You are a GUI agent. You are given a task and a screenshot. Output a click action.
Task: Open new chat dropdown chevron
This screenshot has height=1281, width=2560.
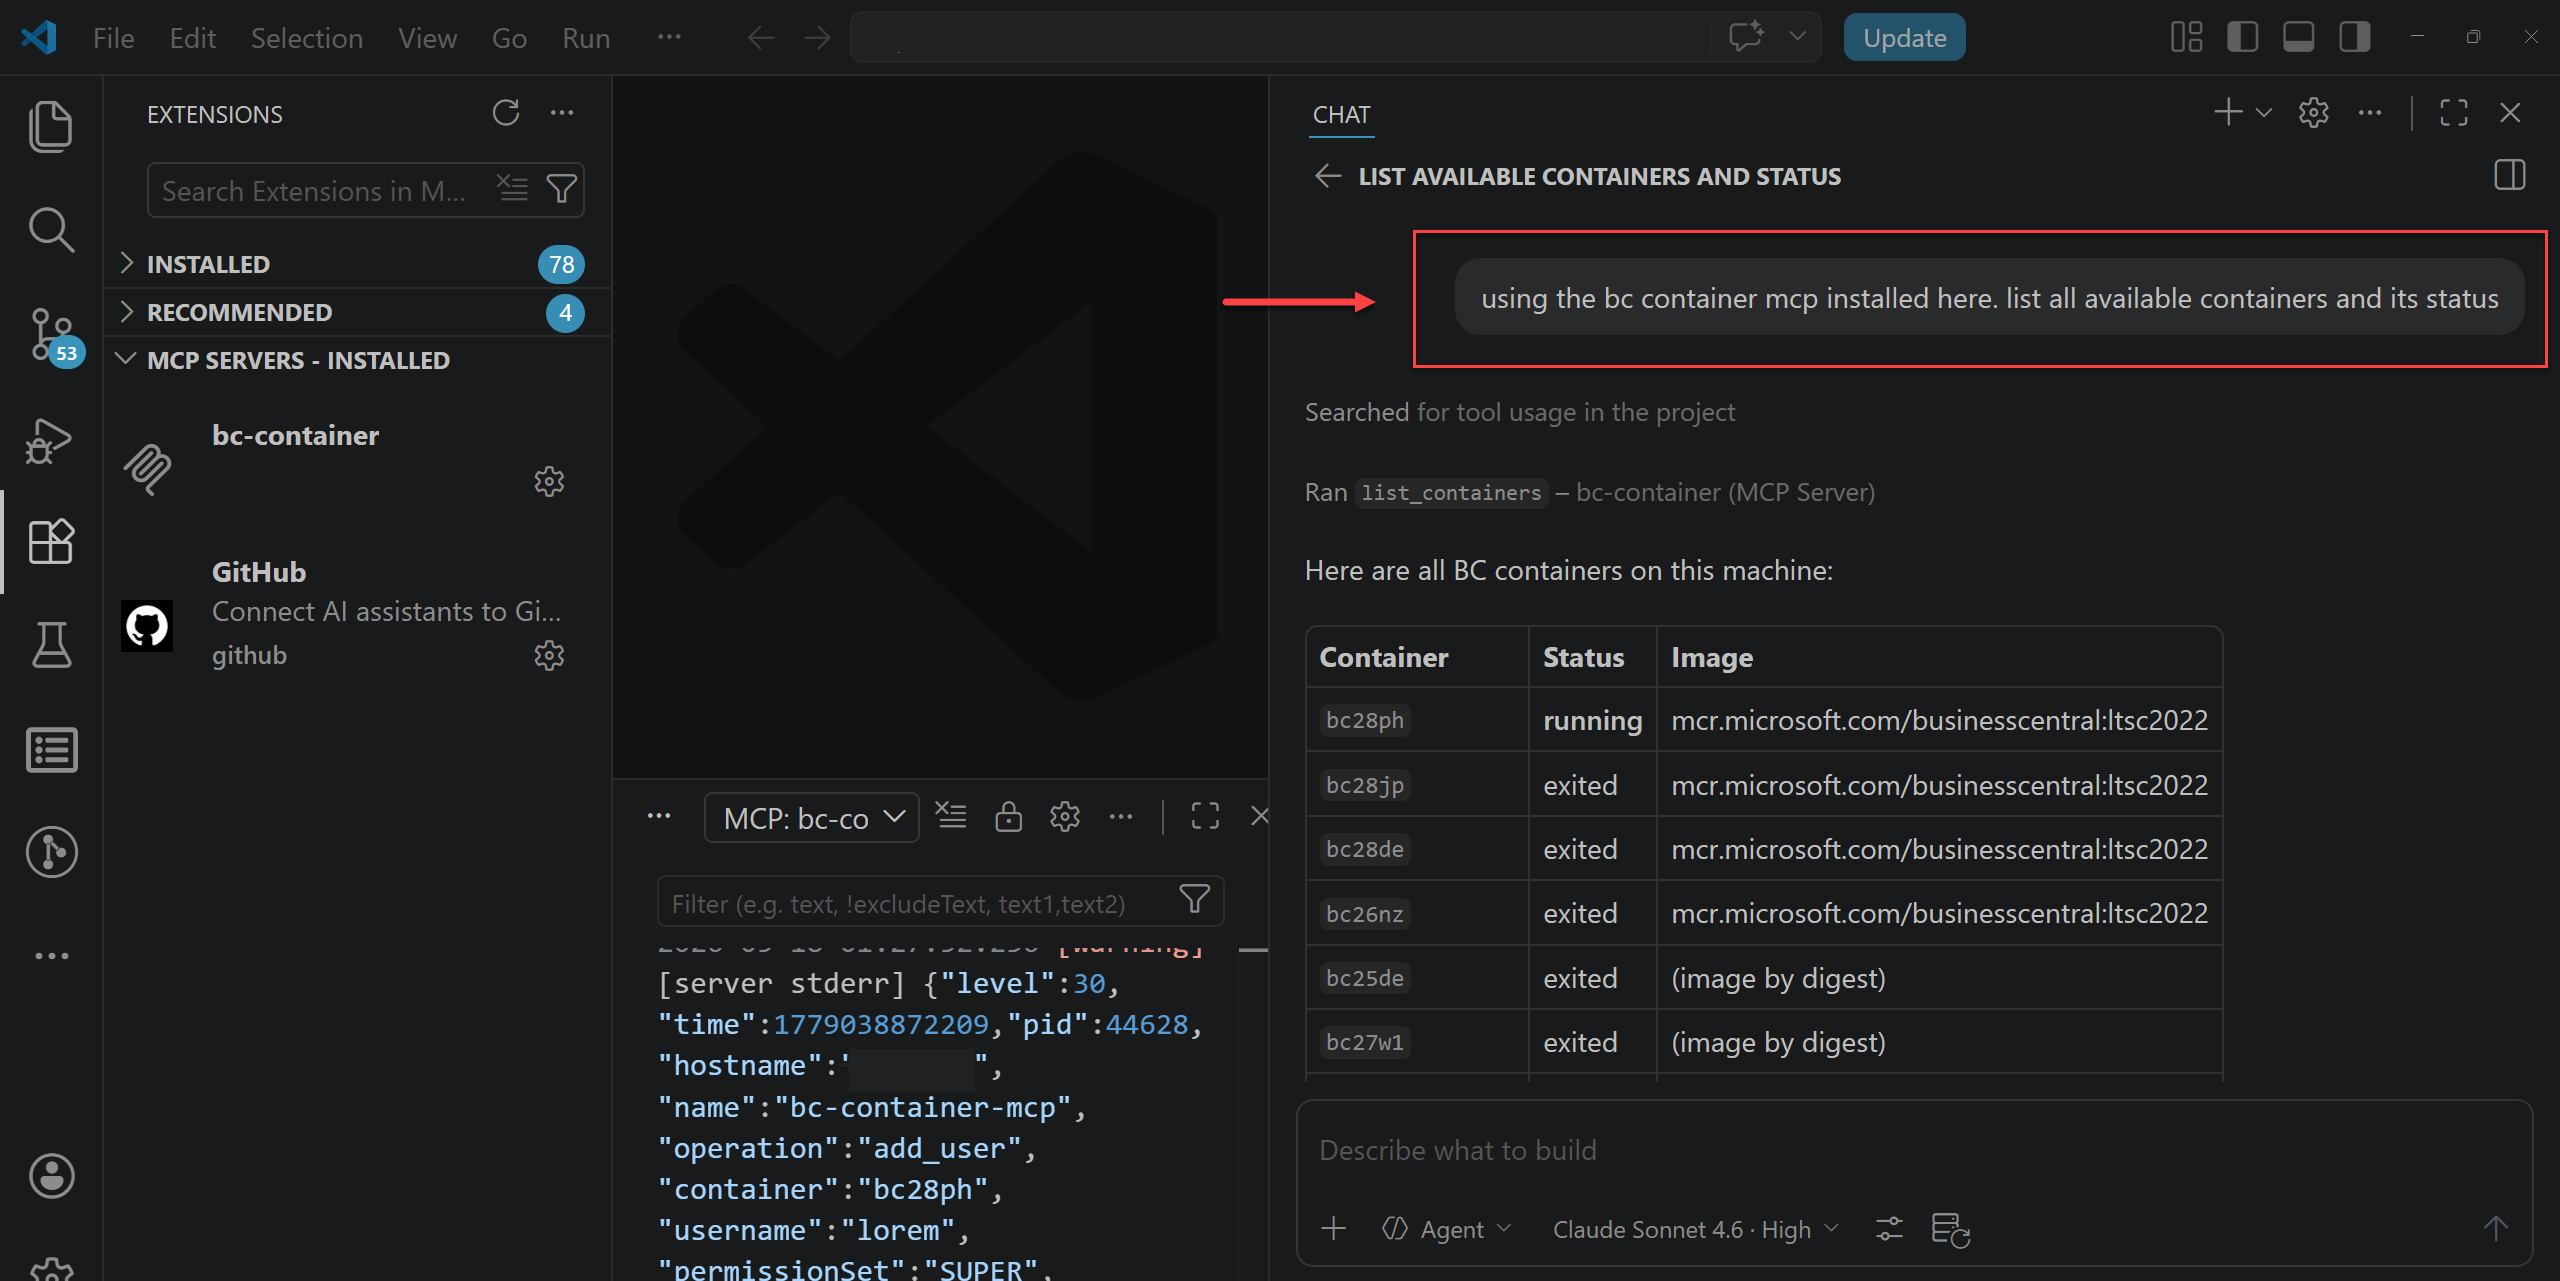2264,112
